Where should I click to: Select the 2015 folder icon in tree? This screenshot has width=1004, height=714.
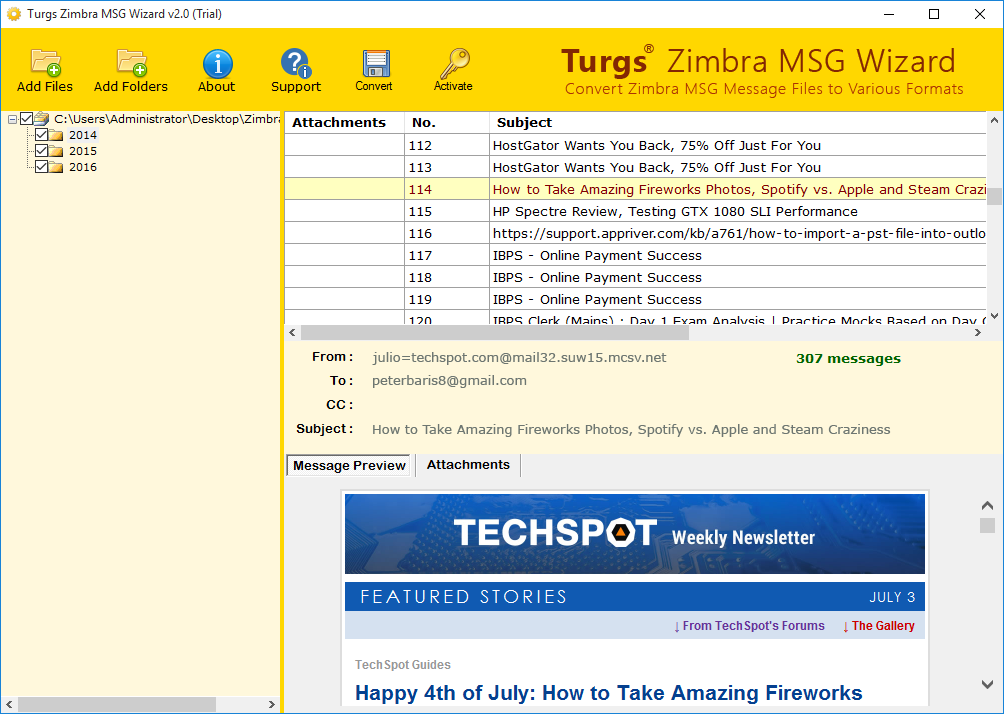[x=56, y=151]
